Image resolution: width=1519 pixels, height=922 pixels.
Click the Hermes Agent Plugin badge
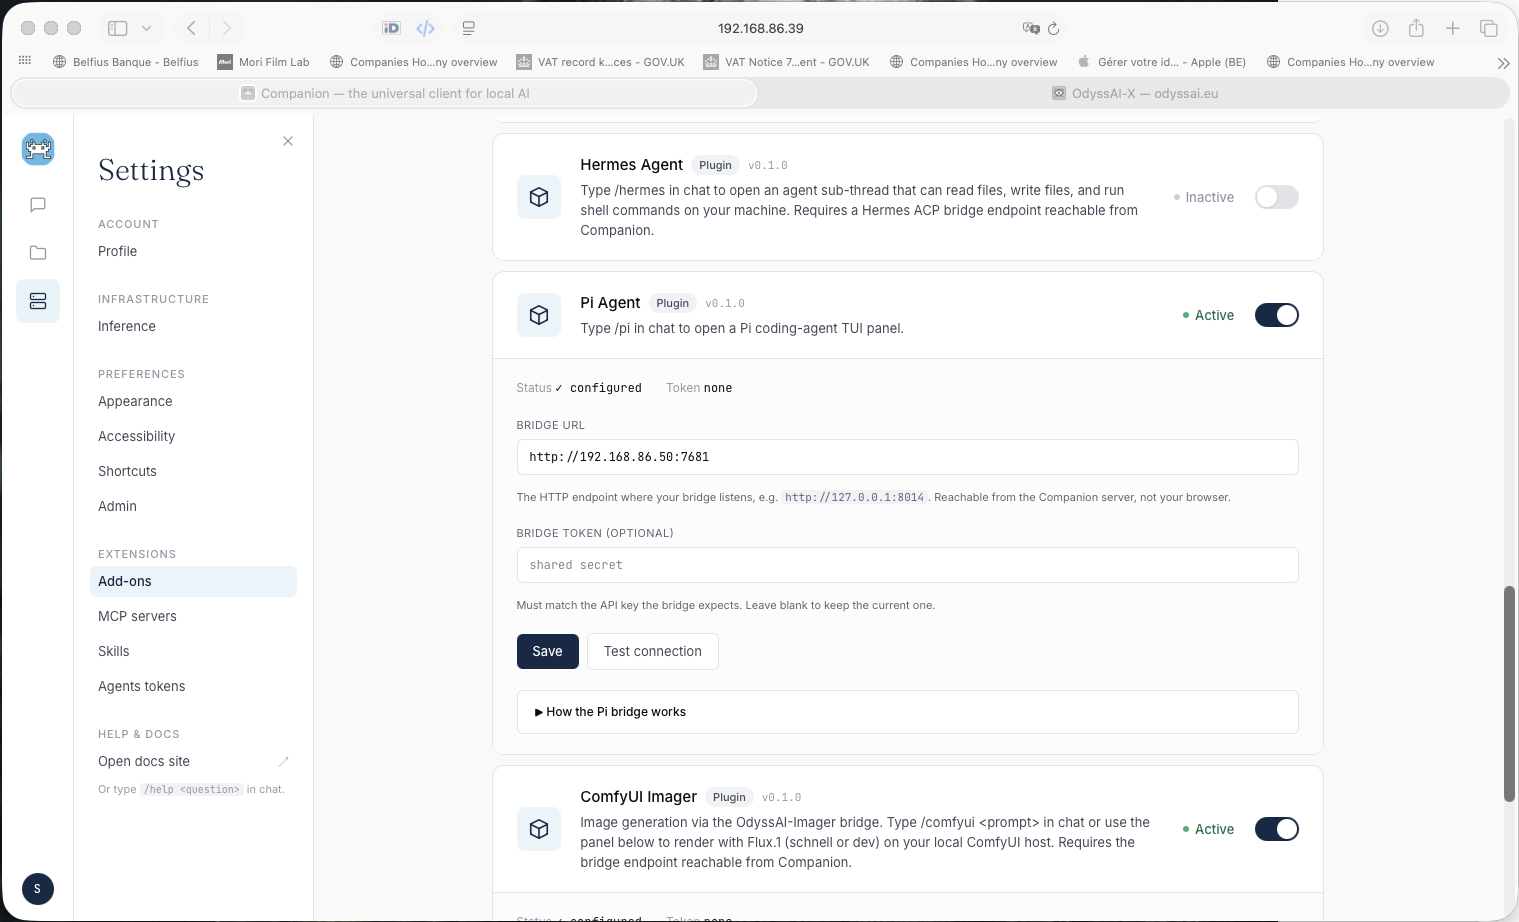coord(715,165)
